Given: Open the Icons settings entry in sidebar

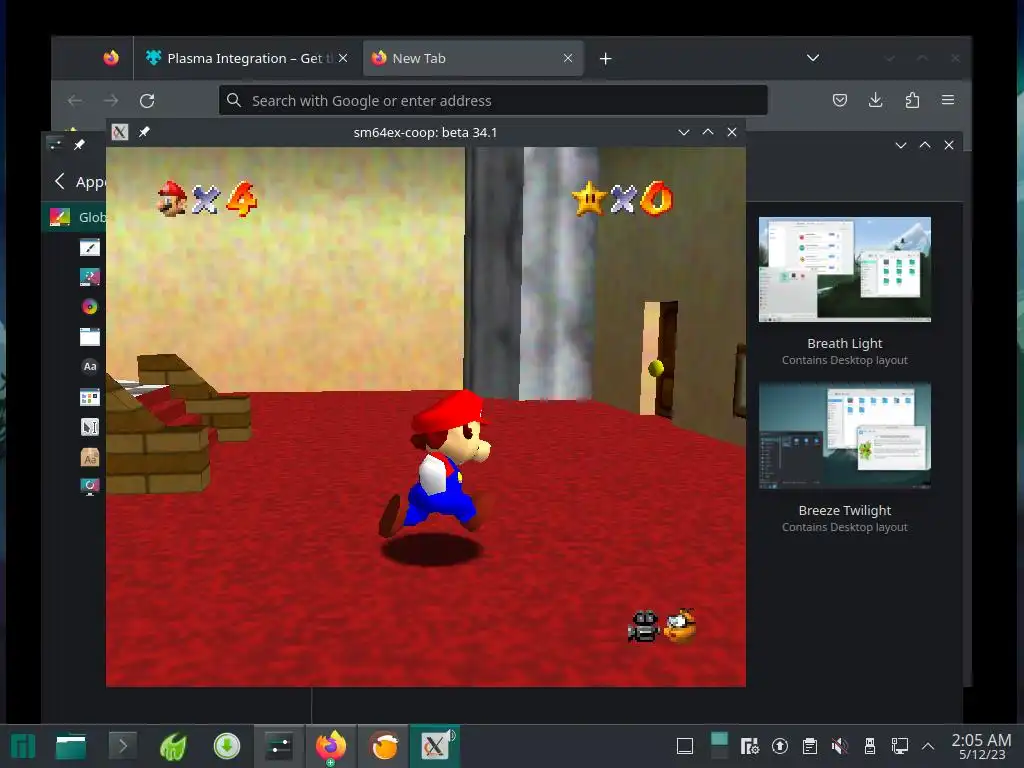Looking at the screenshot, I should click(89, 397).
